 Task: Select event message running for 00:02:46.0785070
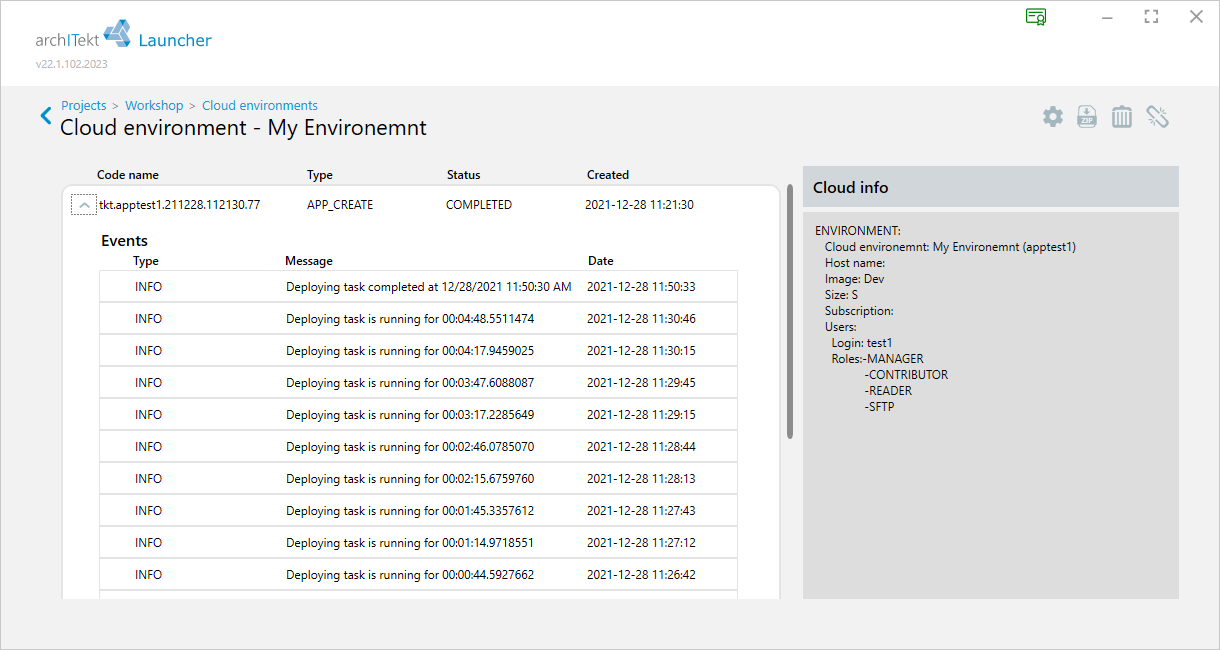pos(410,447)
